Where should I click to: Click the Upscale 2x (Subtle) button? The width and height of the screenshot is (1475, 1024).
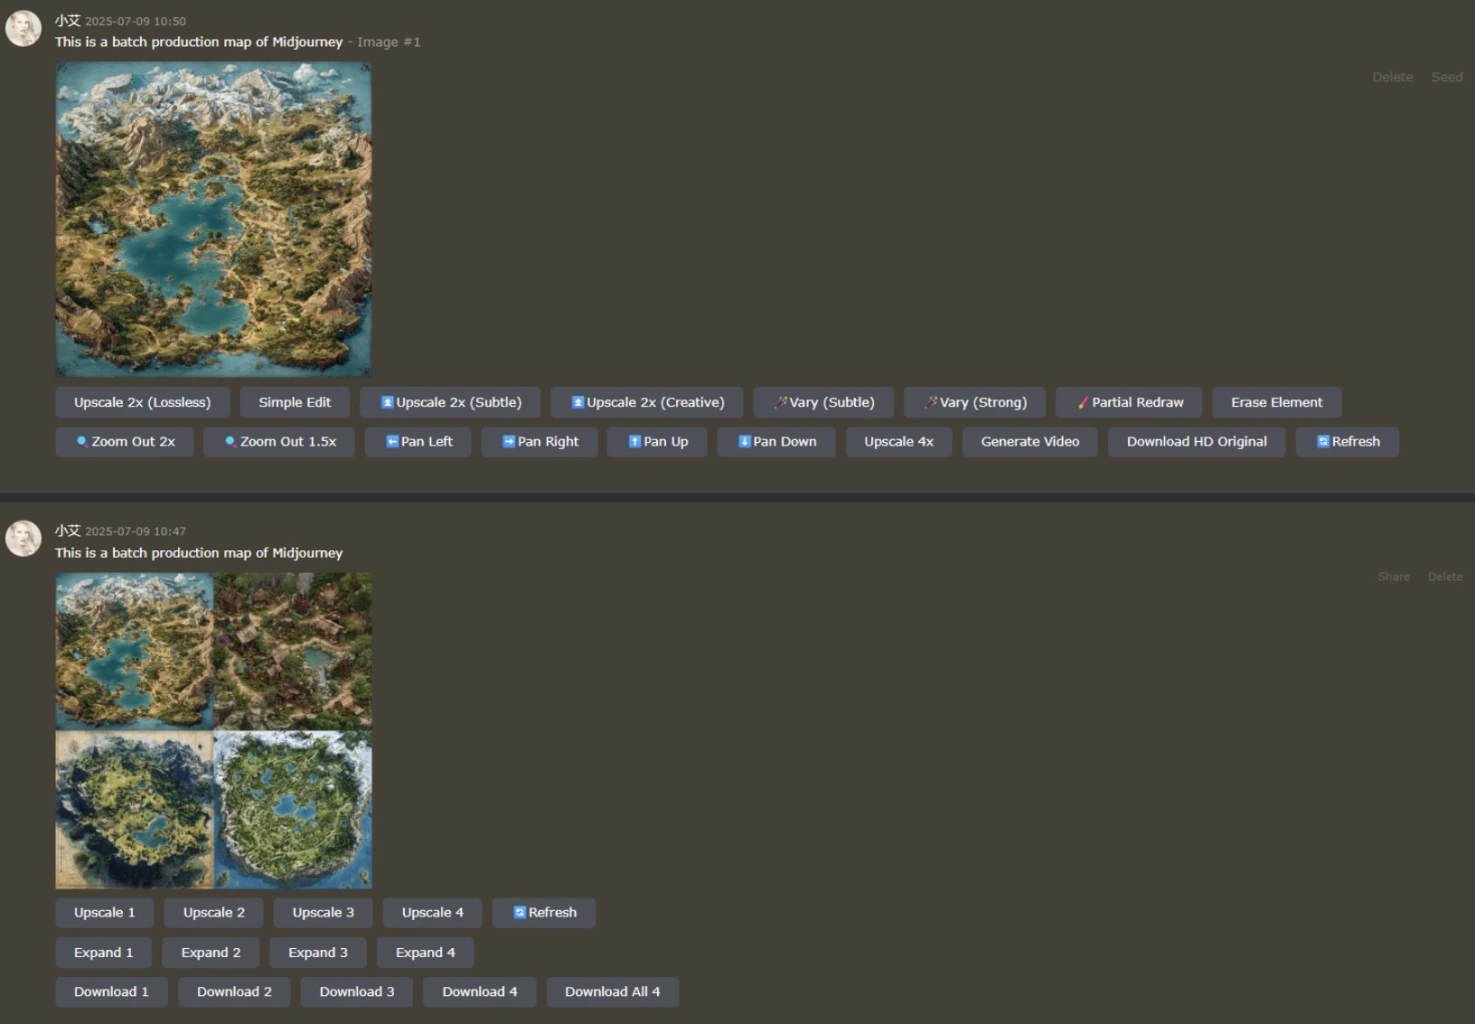click(x=450, y=402)
